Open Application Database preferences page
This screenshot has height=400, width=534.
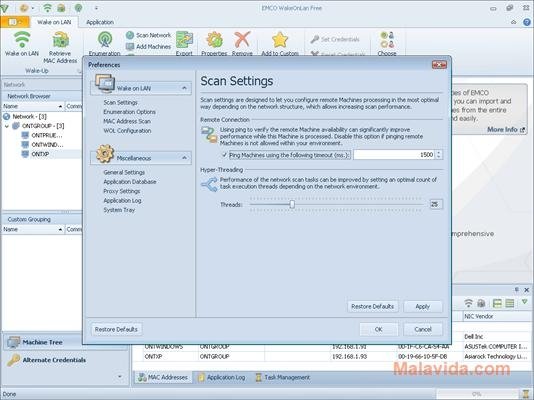(130, 182)
